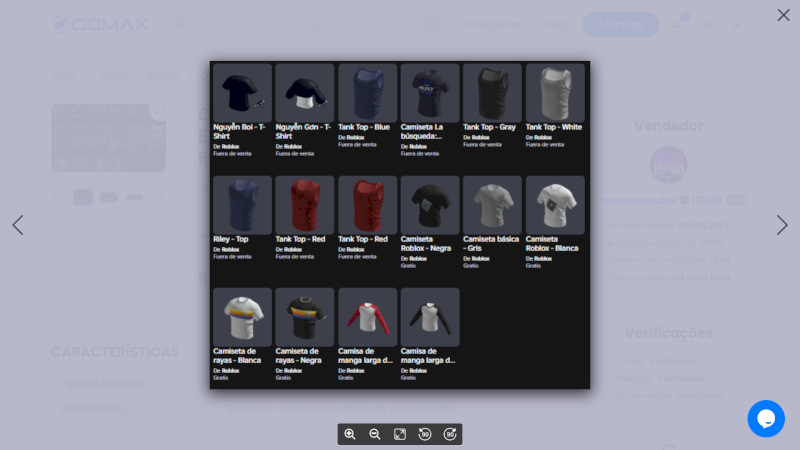Click the Membro desde date text
The image size is (800, 450).
[668, 226]
